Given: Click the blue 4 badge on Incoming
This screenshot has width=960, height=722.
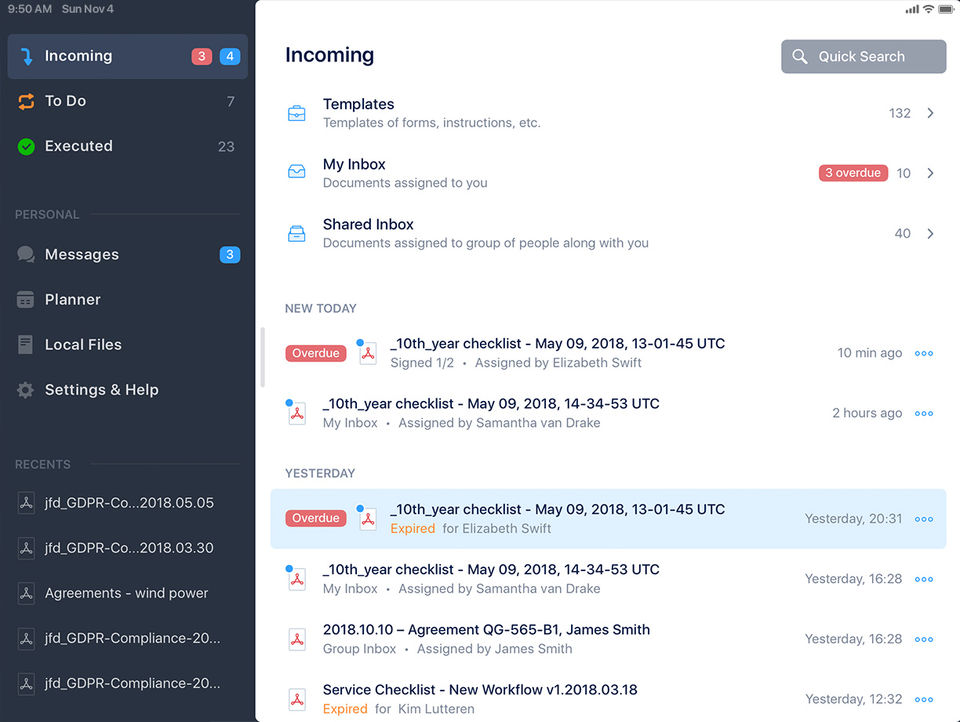Looking at the screenshot, I should 230,56.
